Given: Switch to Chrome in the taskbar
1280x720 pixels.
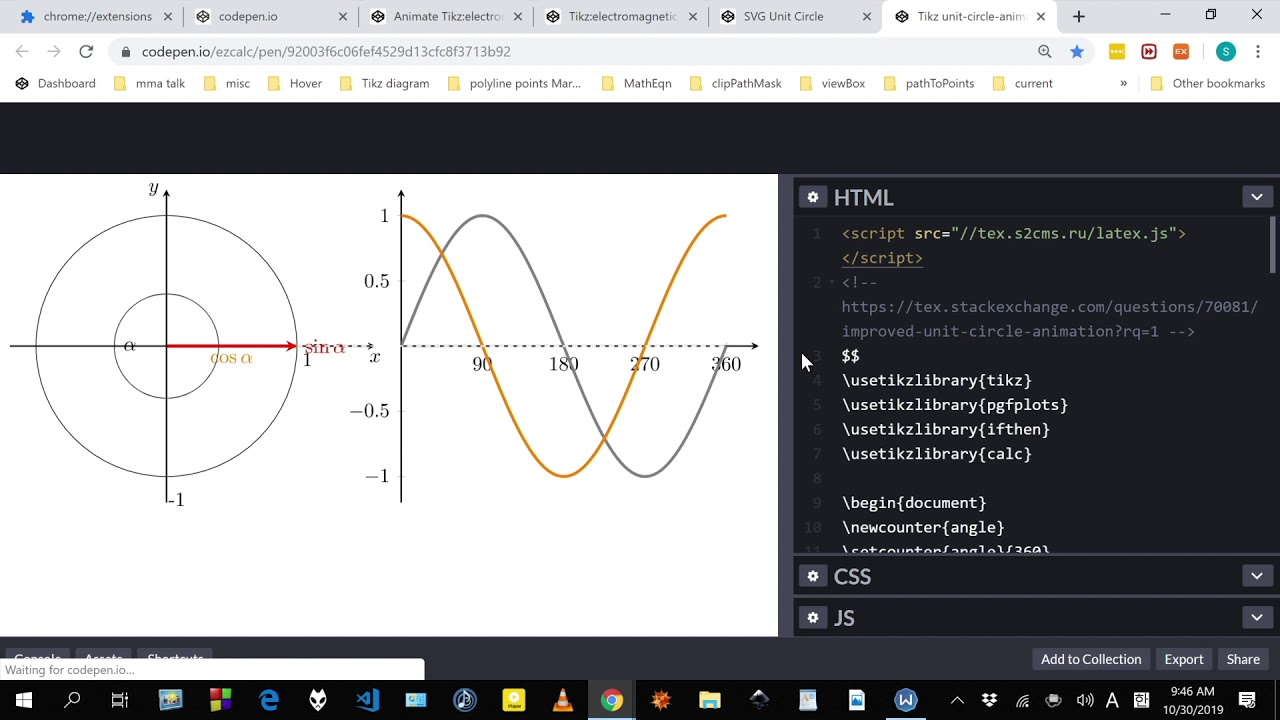Looking at the screenshot, I should coord(611,700).
